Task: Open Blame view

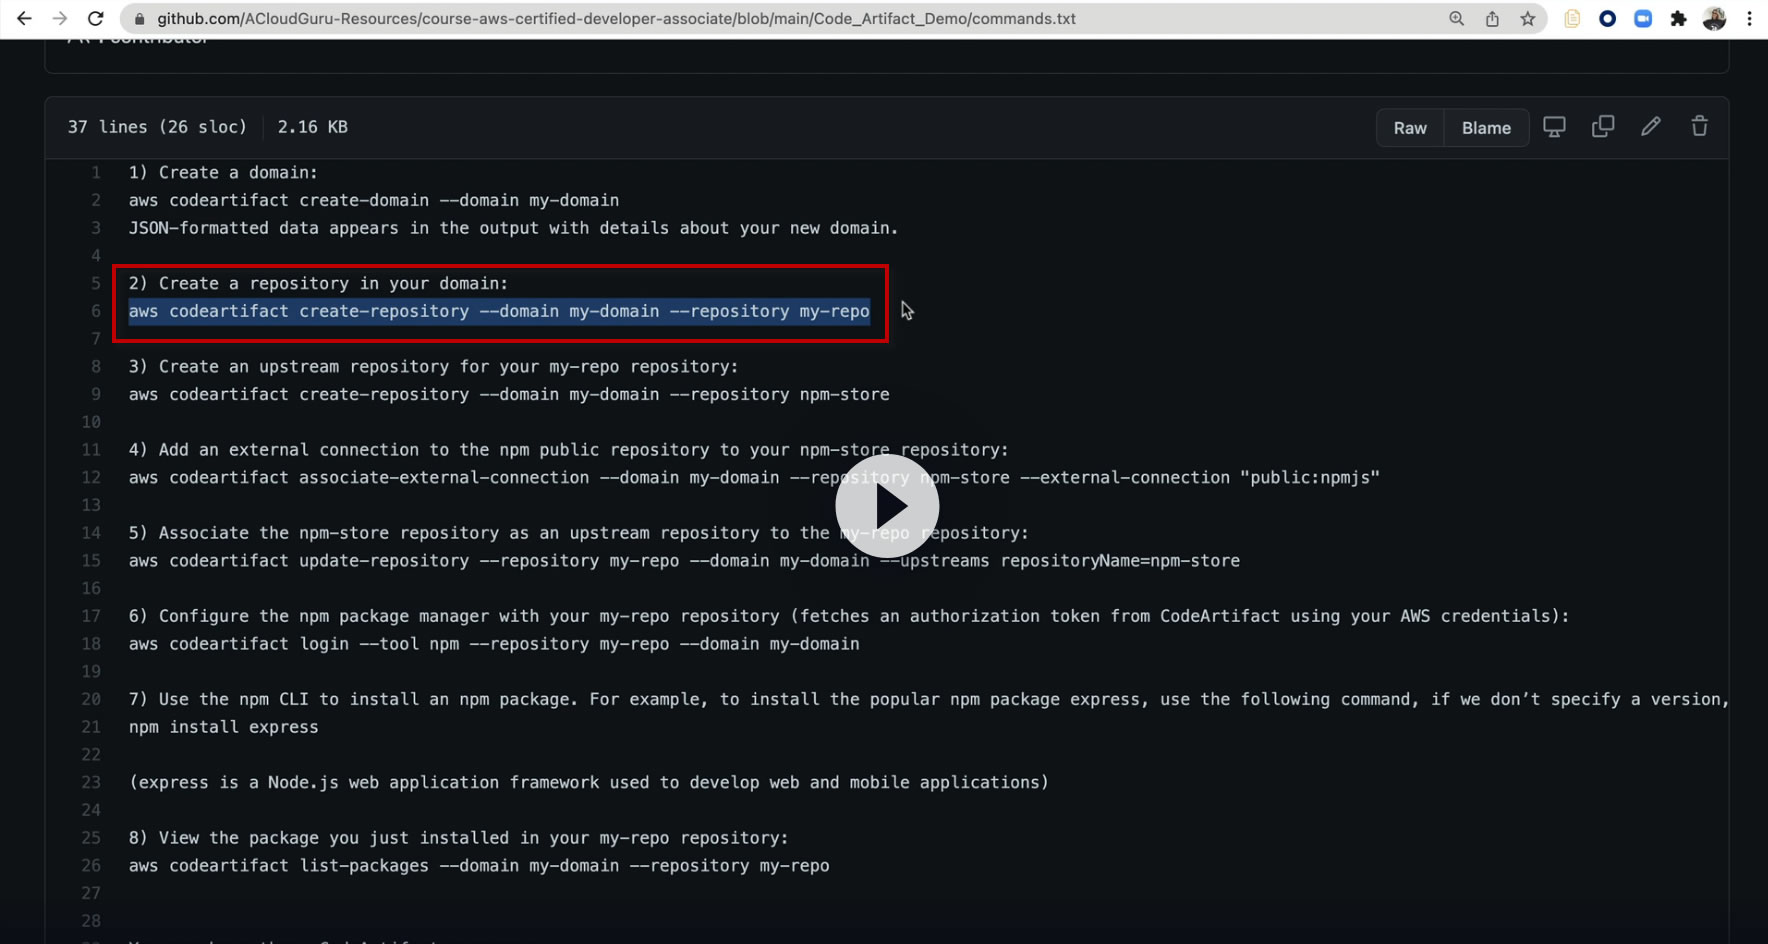Action: 1486,128
